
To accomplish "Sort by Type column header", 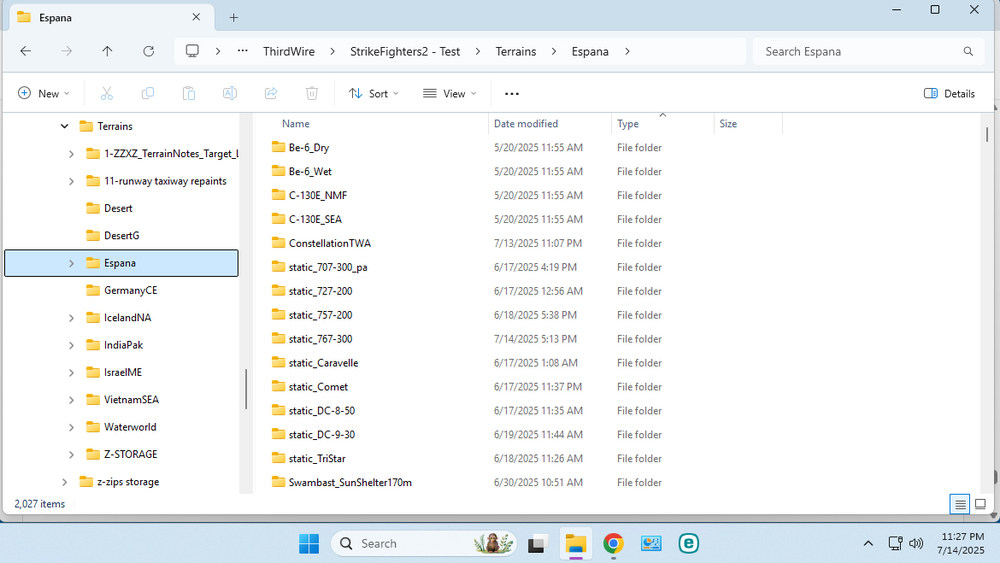I will 628,124.
